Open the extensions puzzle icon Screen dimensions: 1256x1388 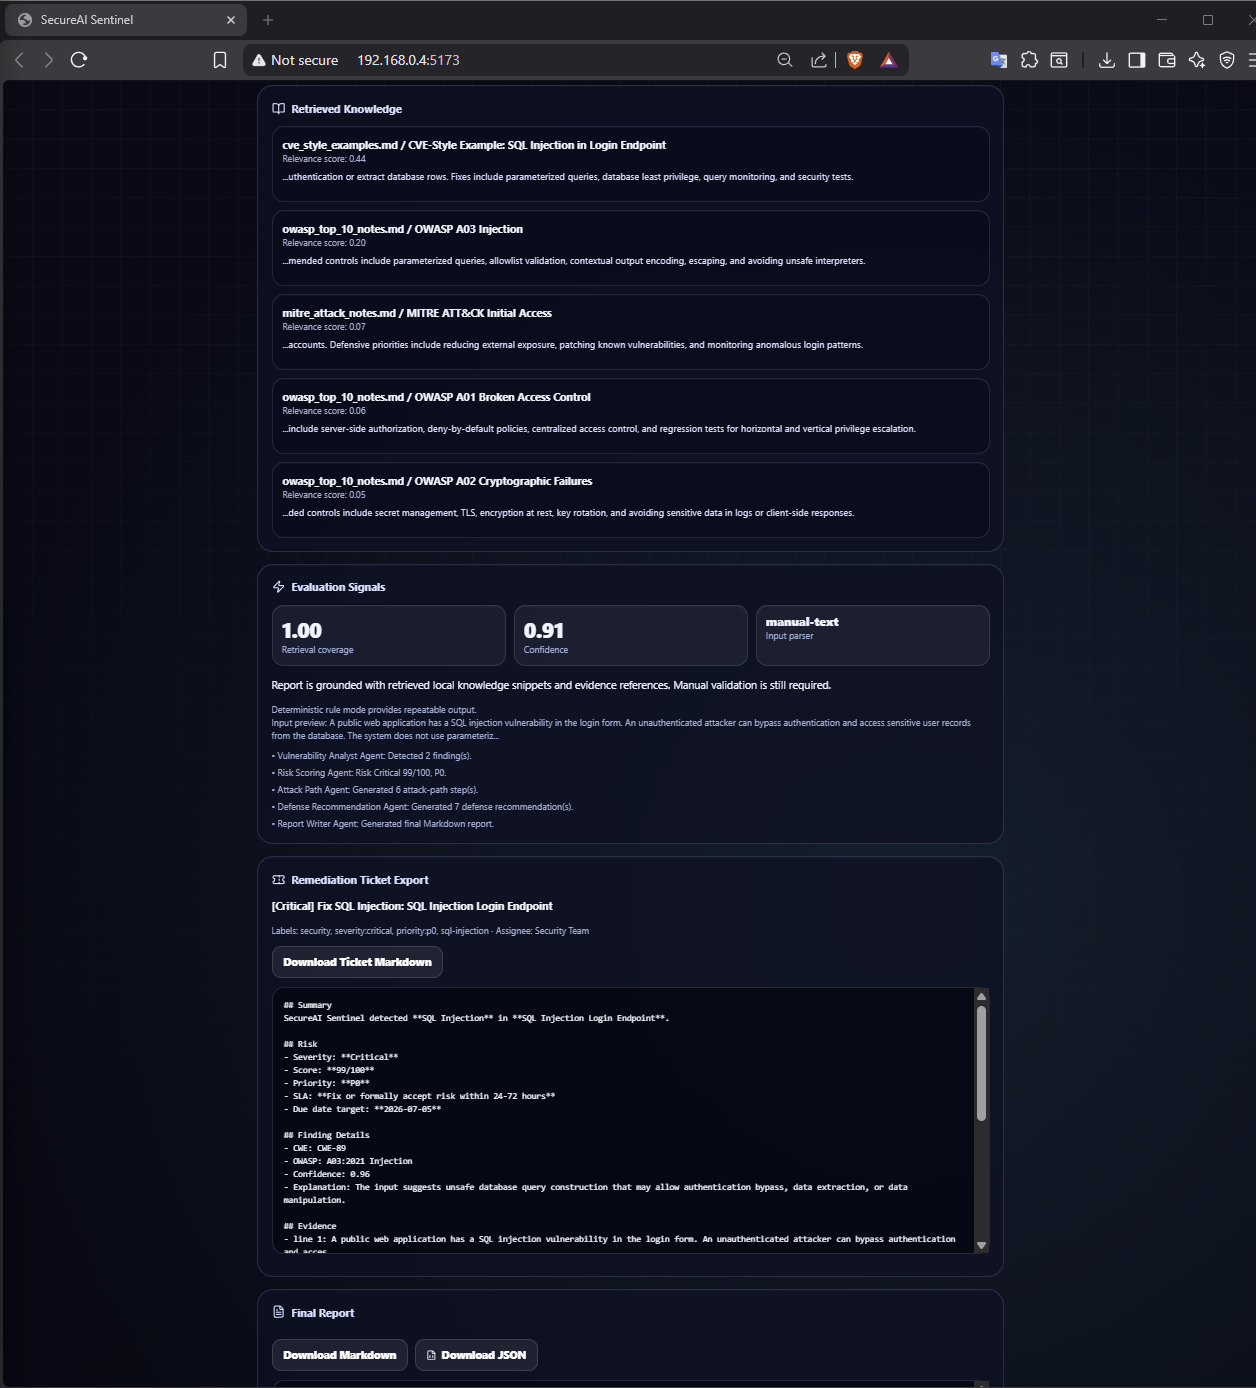pyautogui.click(x=1029, y=60)
